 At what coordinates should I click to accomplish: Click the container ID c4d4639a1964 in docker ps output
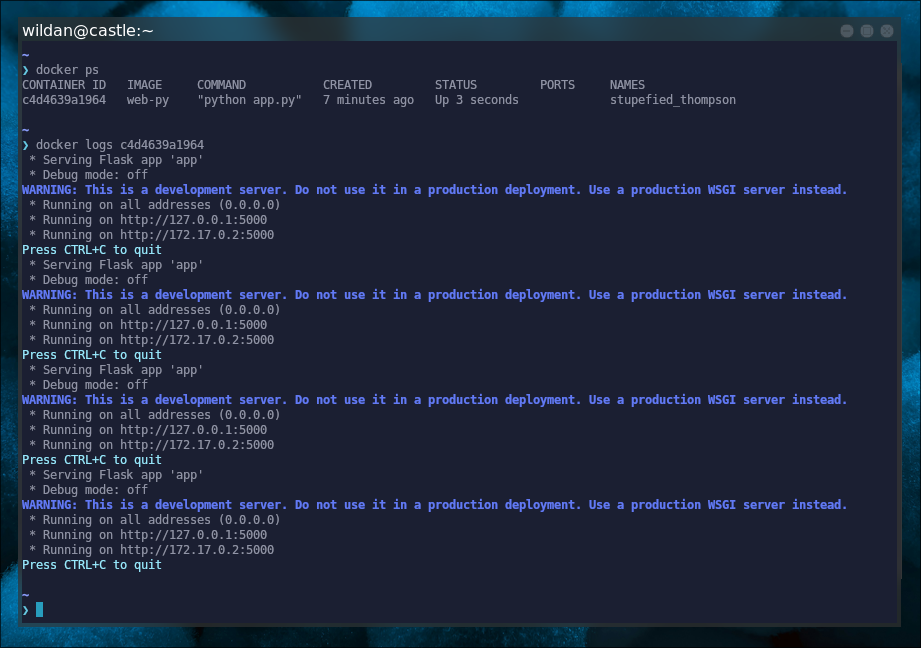coord(64,100)
